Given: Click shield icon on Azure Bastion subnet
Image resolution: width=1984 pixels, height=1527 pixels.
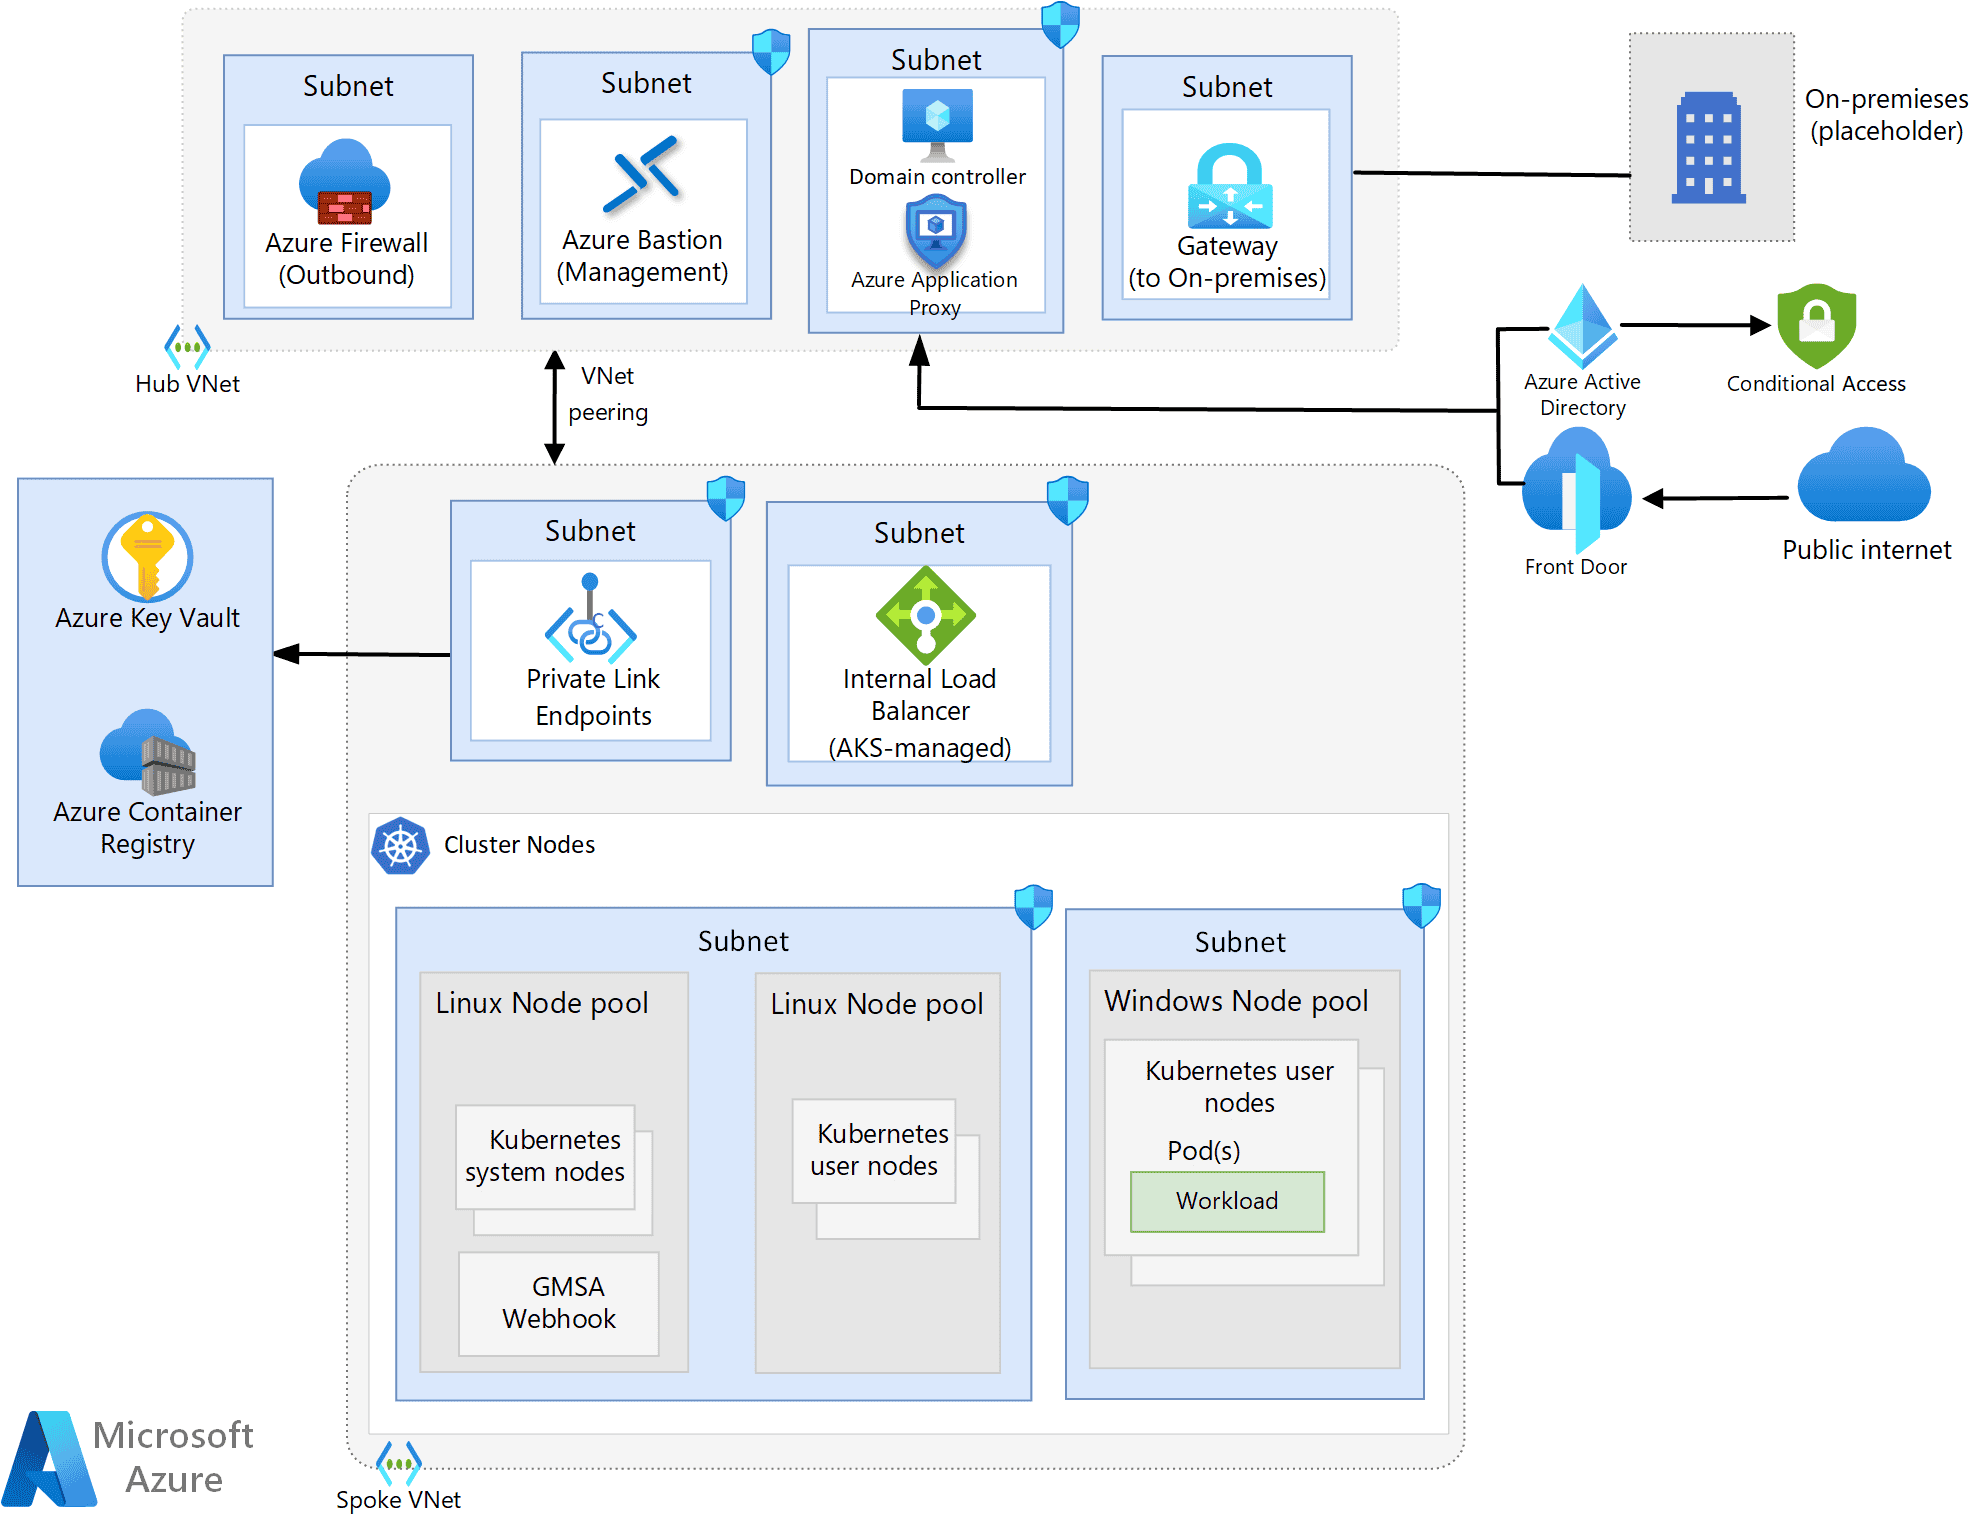Looking at the screenshot, I should pos(771,51).
